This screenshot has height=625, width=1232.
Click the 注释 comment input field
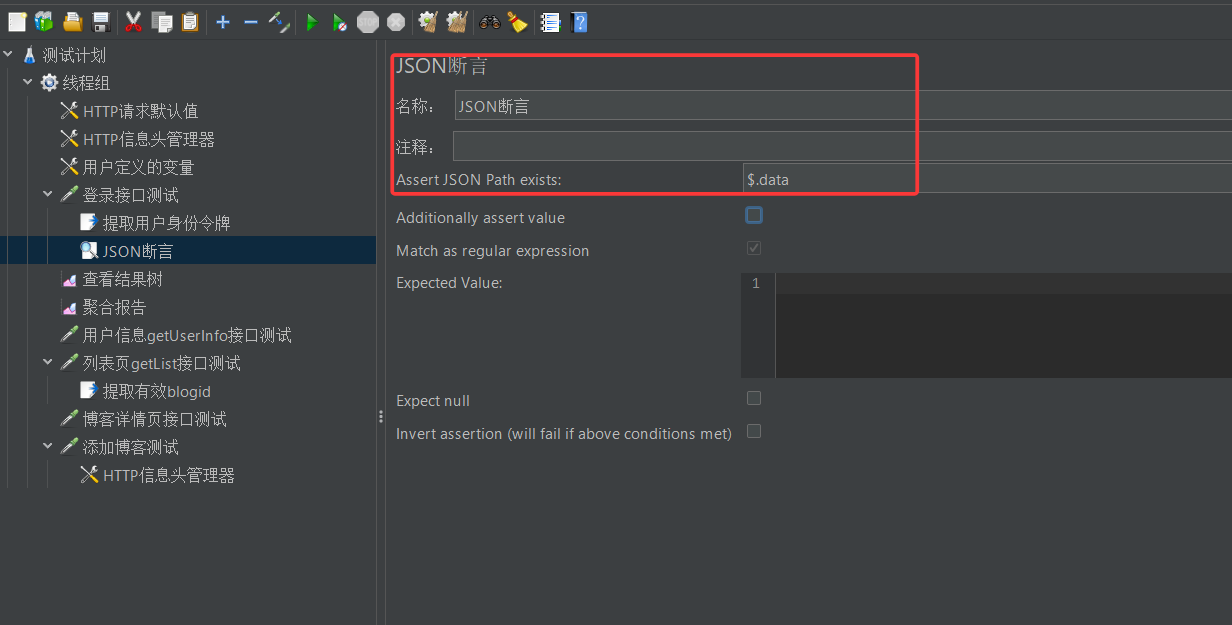tap(842, 146)
